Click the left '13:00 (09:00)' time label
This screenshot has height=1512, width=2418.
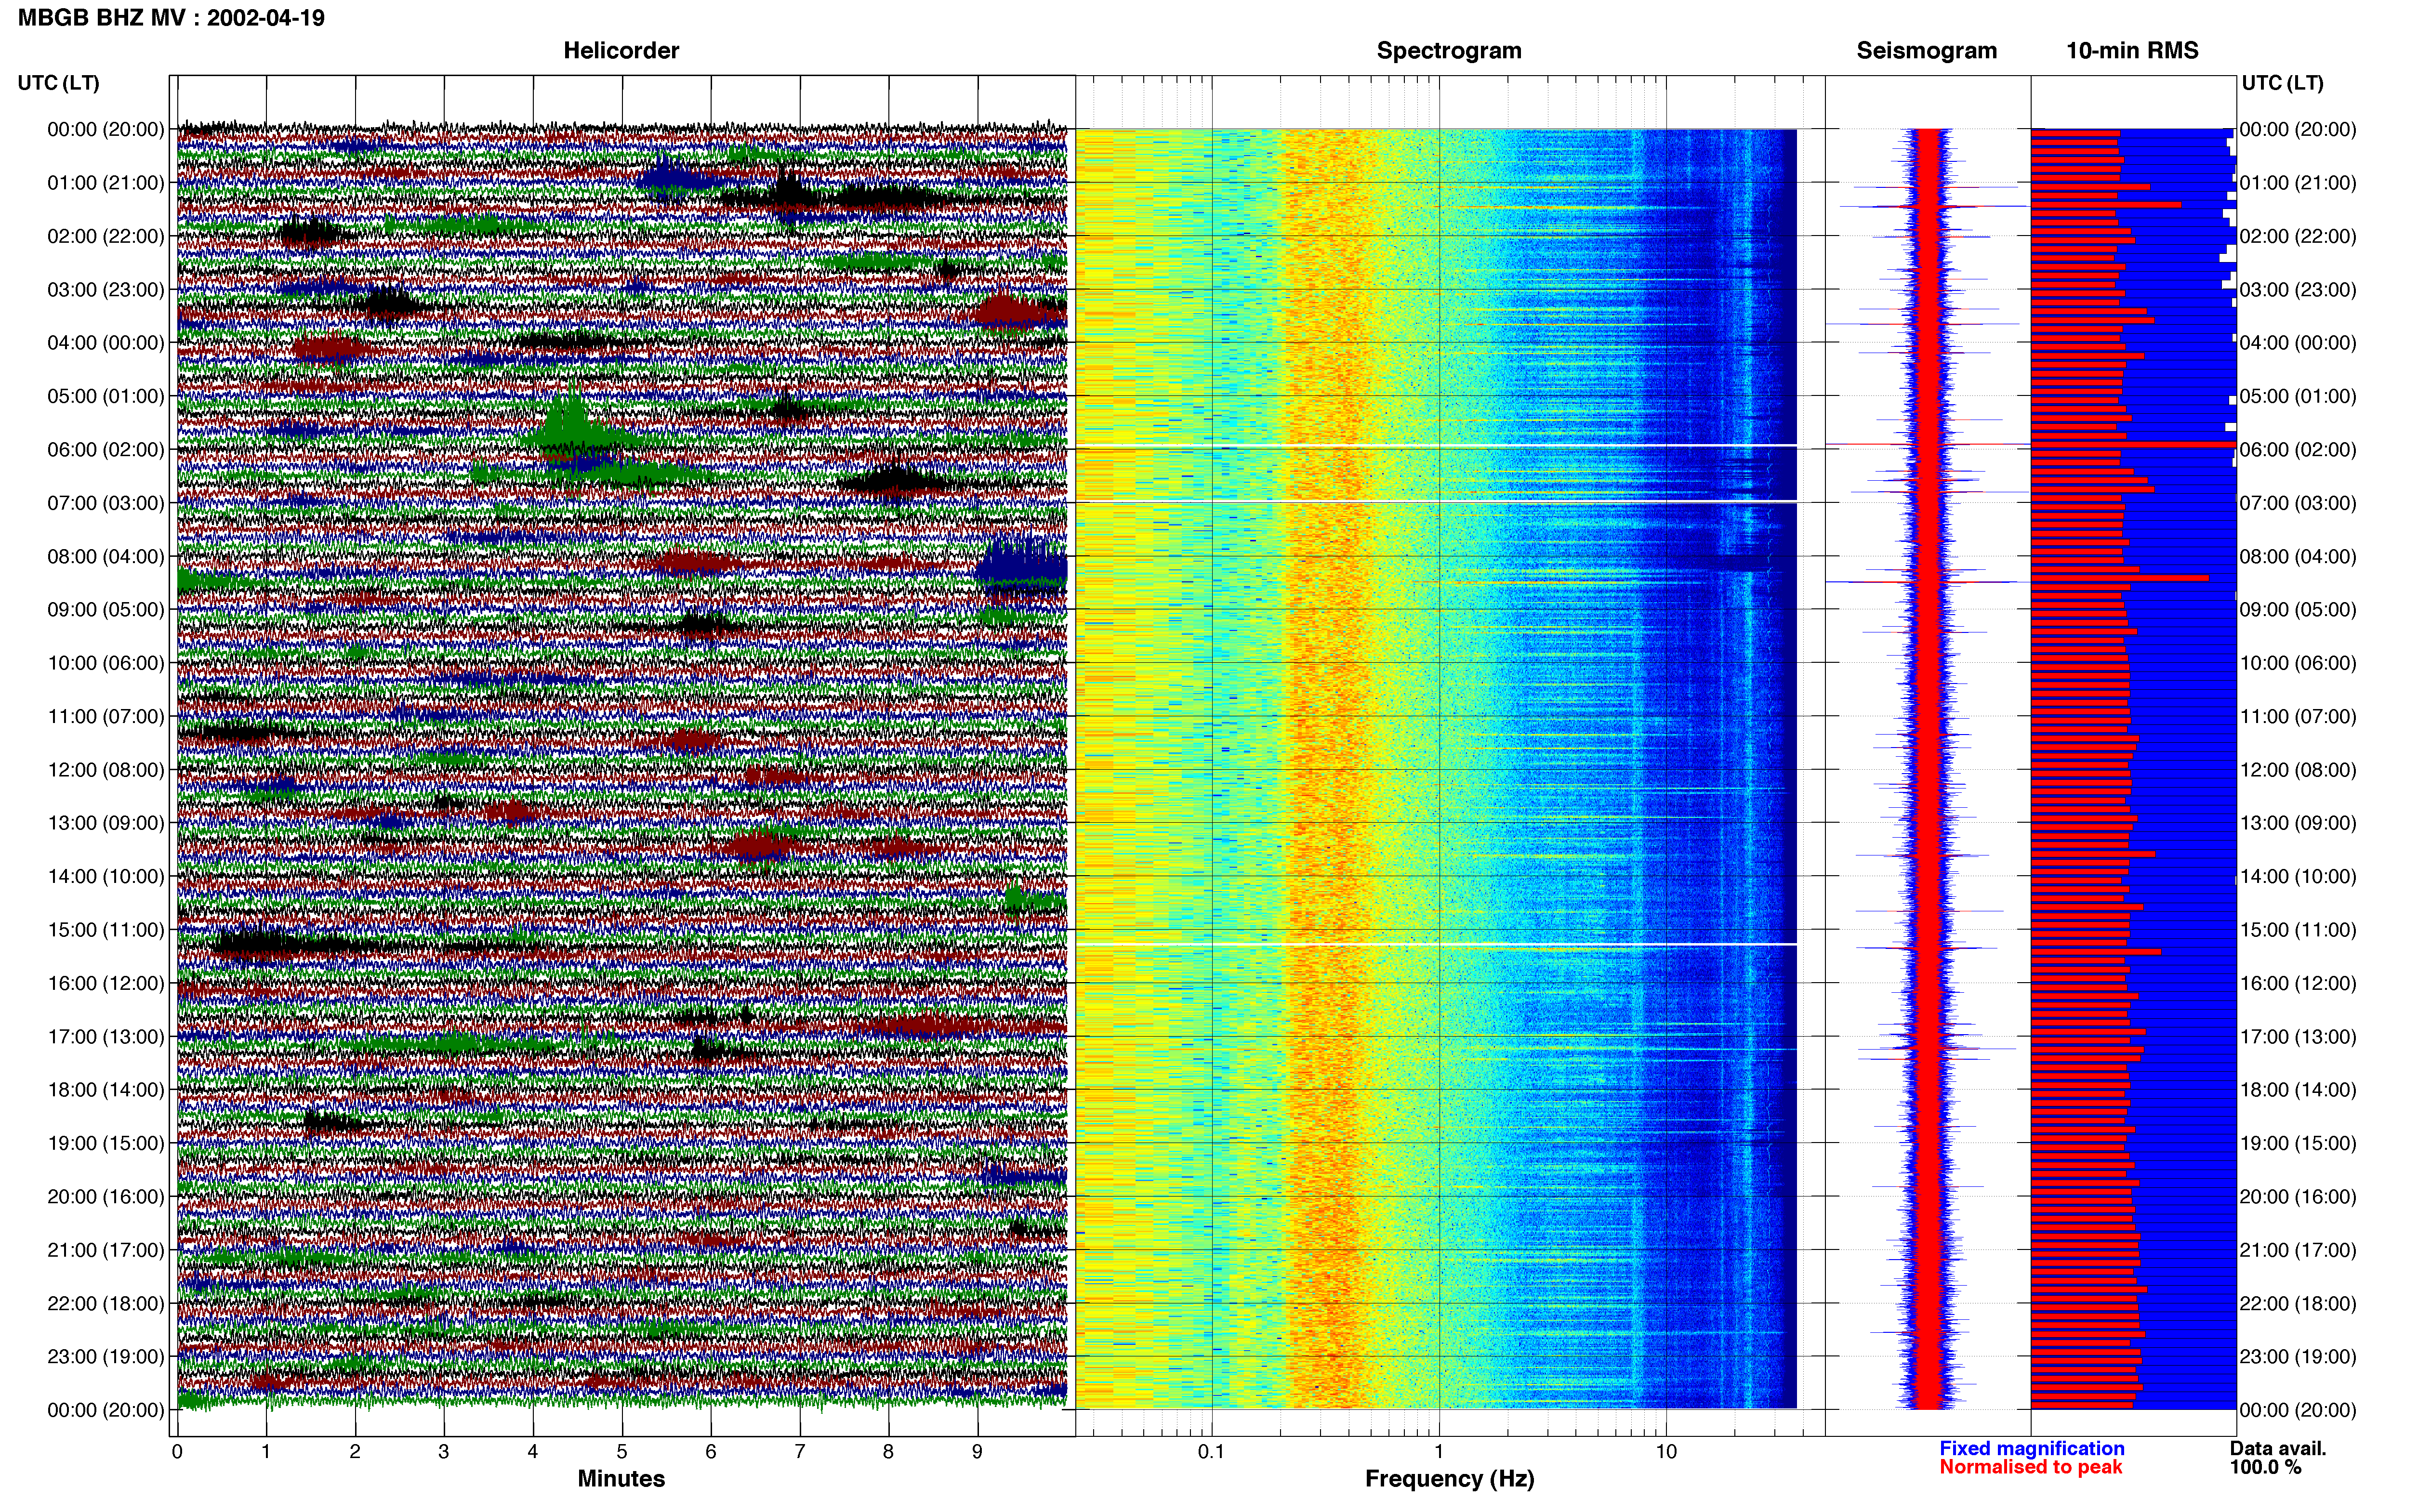point(106,823)
